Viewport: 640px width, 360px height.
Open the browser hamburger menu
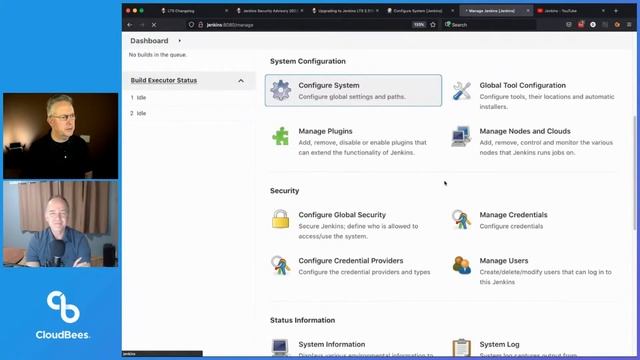[629, 25]
